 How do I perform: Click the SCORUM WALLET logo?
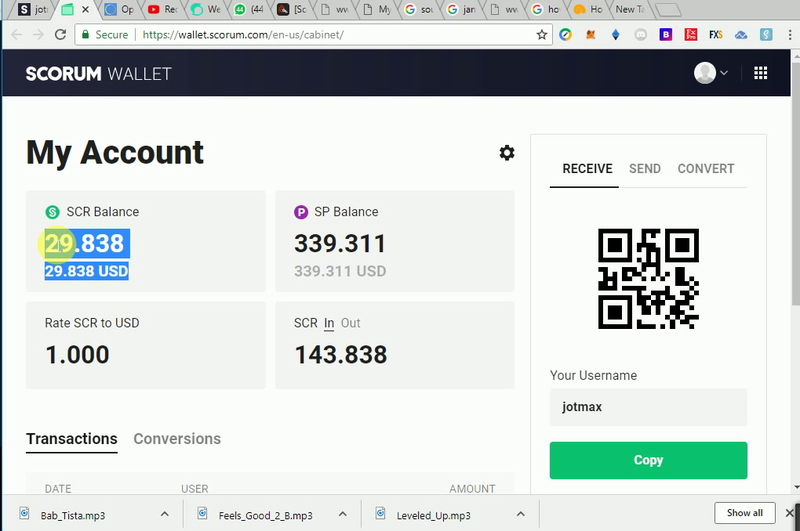click(98, 74)
